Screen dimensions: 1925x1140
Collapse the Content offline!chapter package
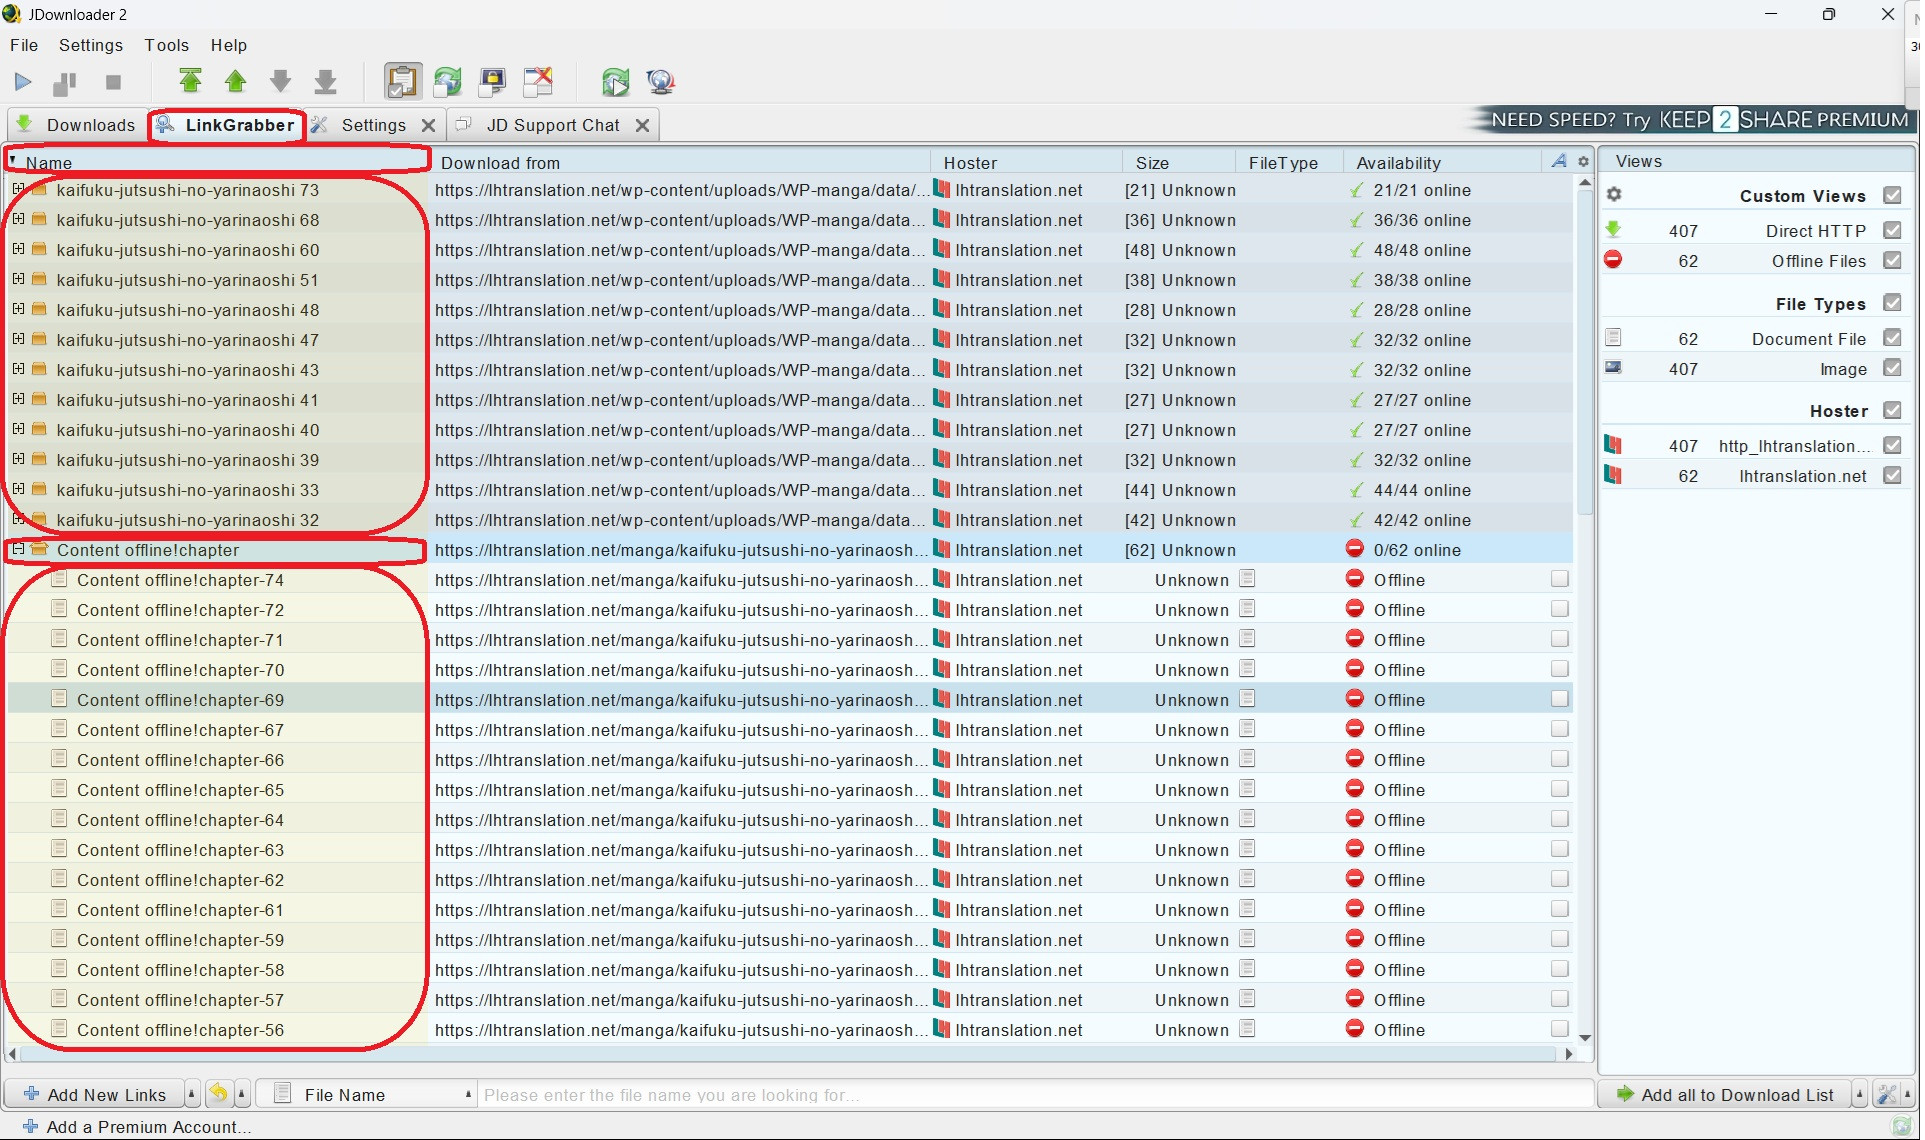click(x=18, y=549)
